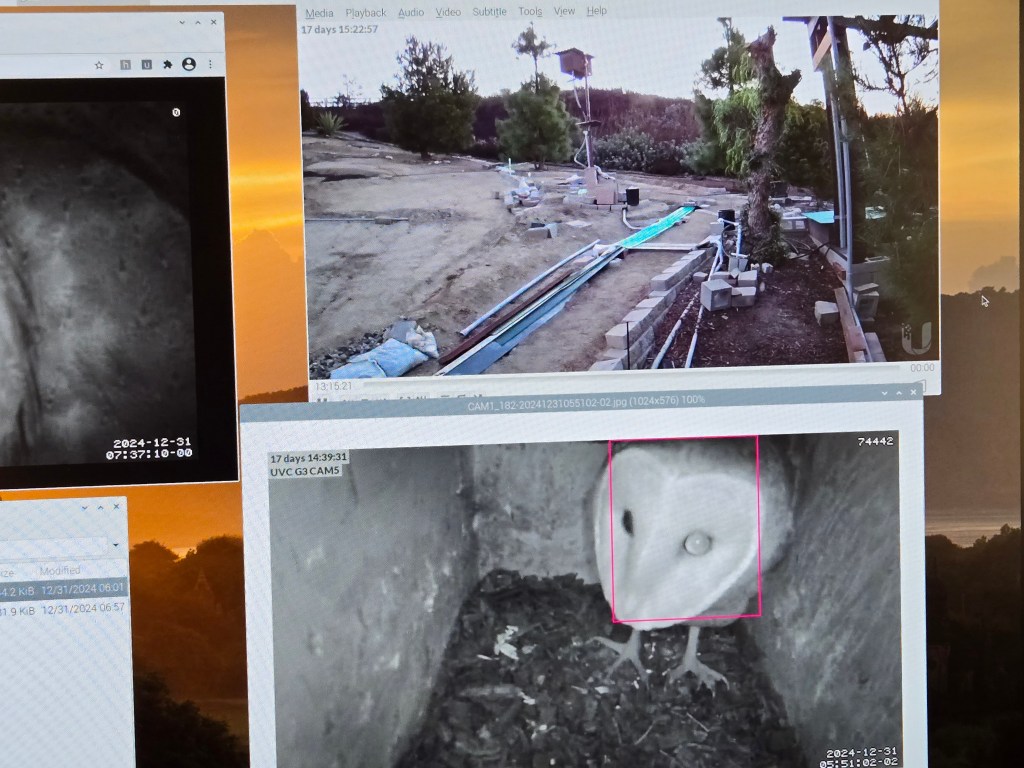Click the pink detection box around owl
The height and width of the screenshot is (768, 1024).
[x=685, y=528]
